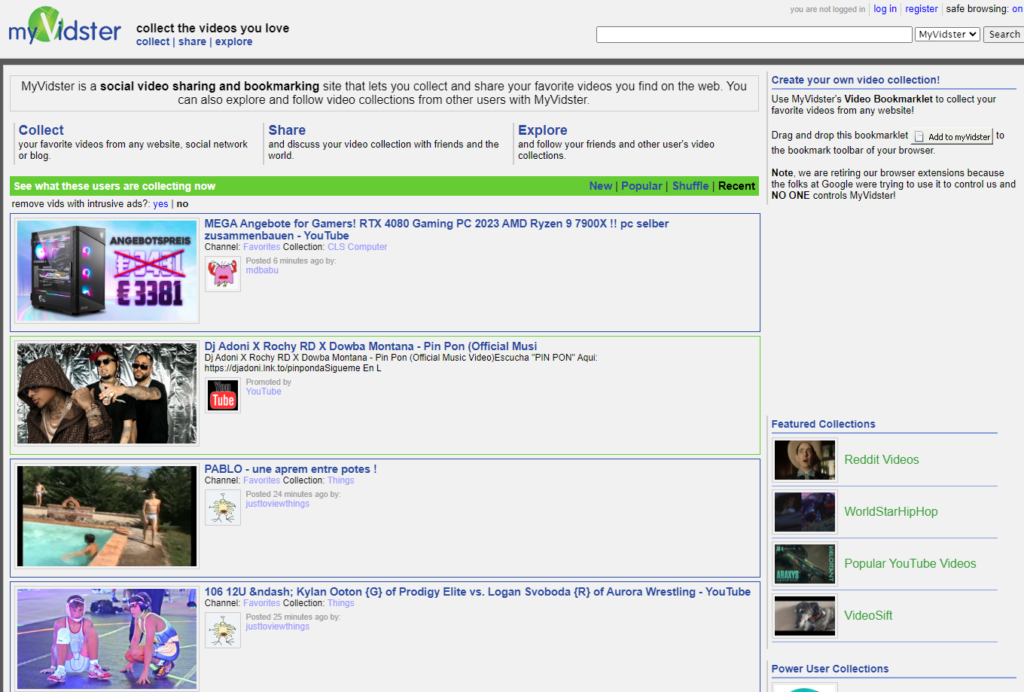The width and height of the screenshot is (1024, 692).
Task: Click the YouTube promoted-by link
Action: 263,392
